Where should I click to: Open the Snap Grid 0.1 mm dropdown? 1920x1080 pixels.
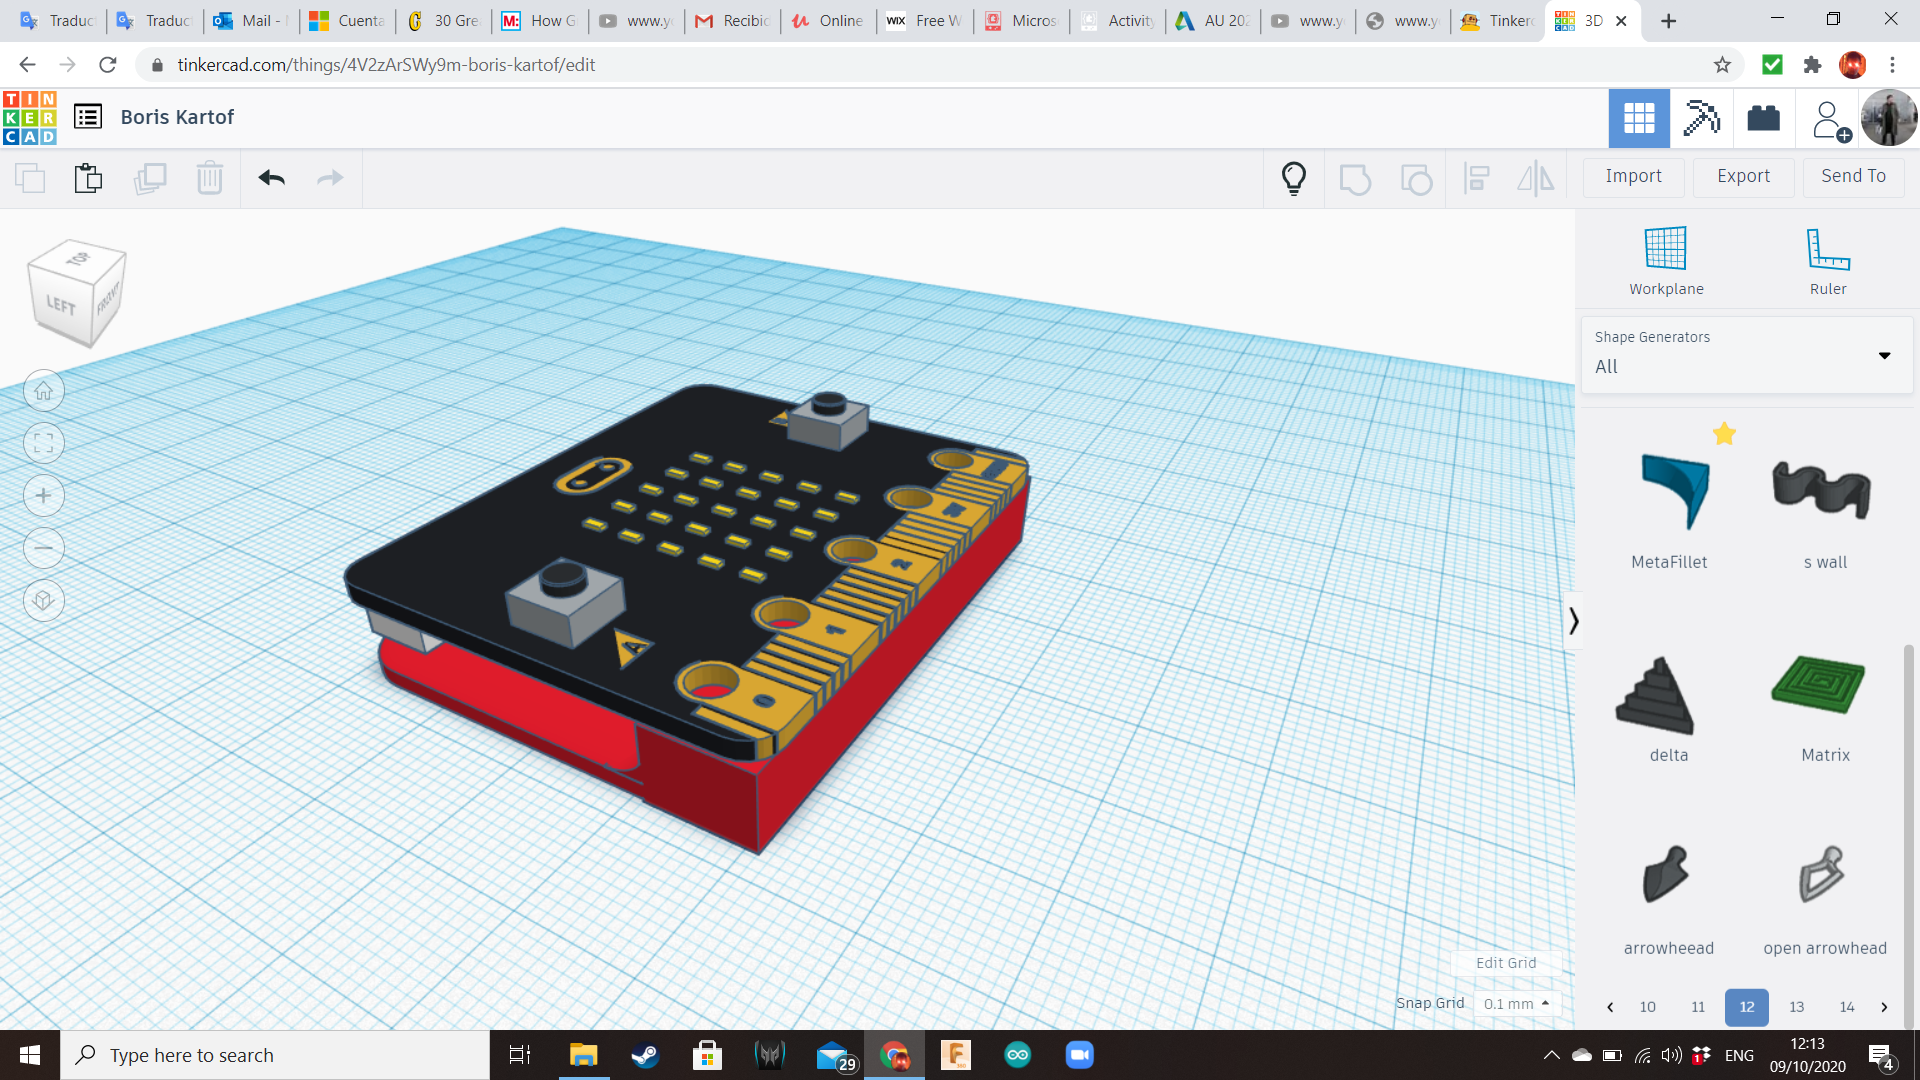coord(1516,1003)
